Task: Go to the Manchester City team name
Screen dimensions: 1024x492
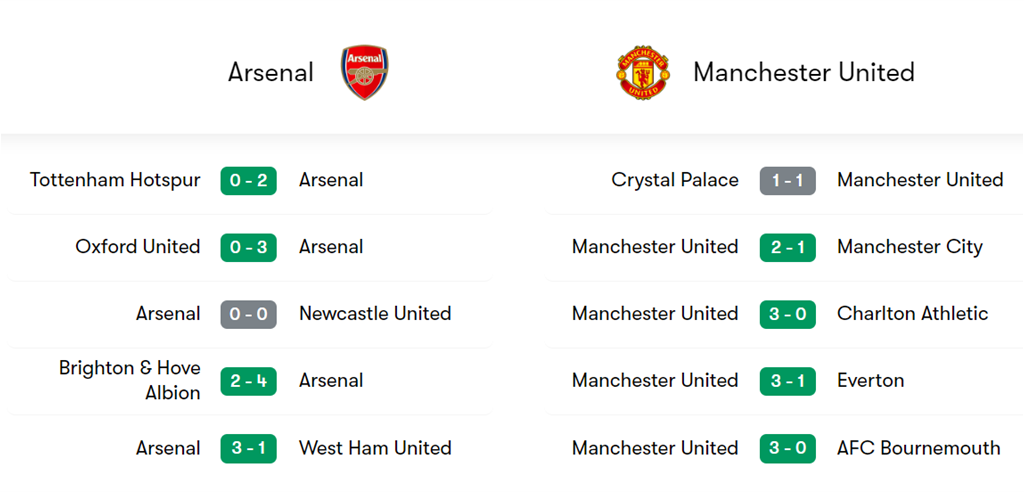Action: (910, 247)
